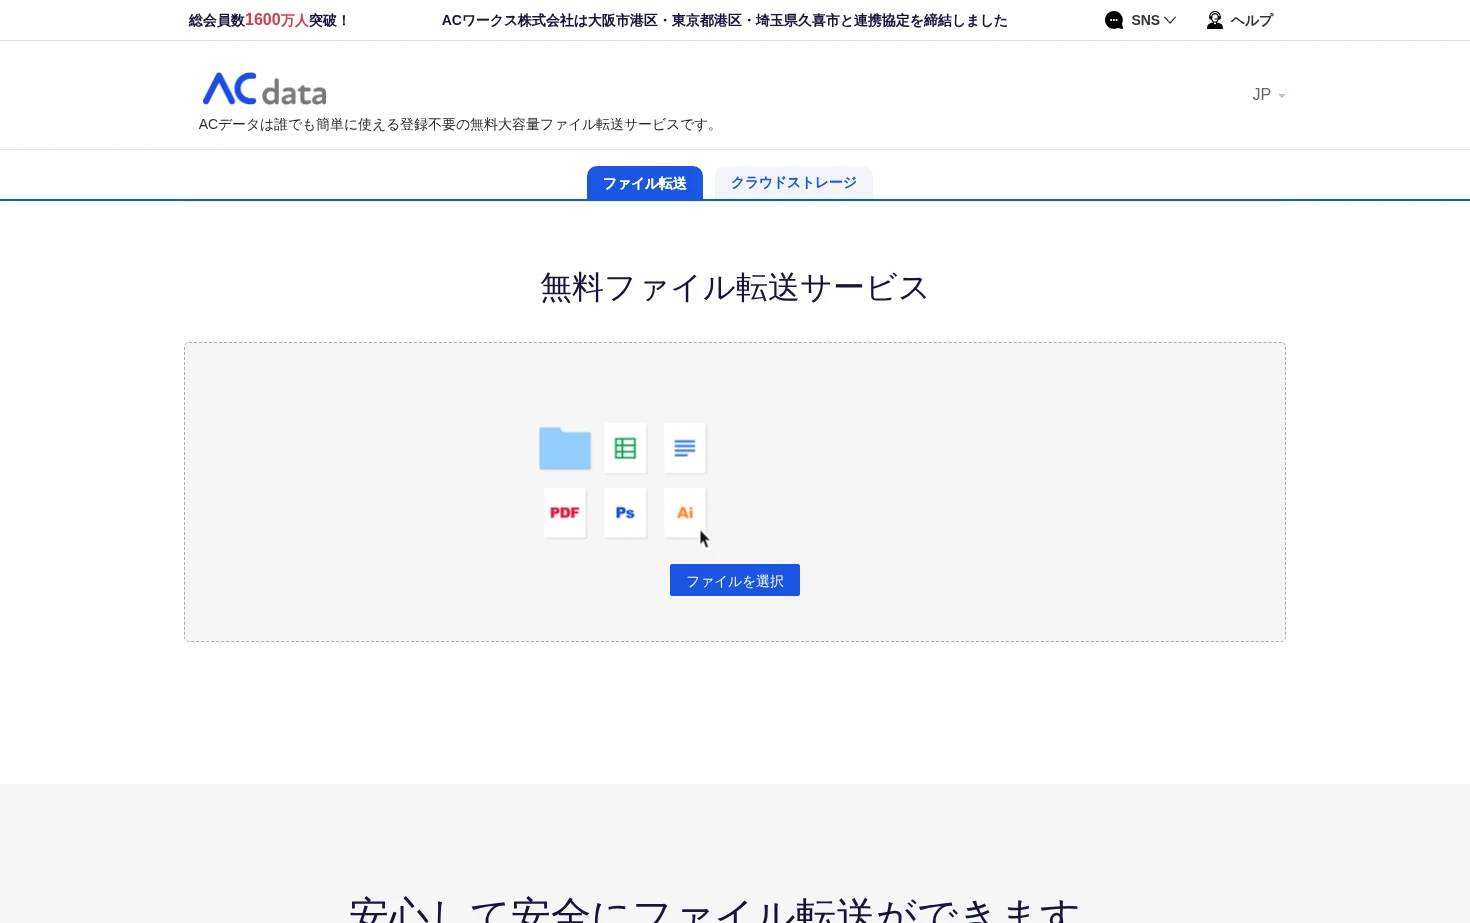Click the 無料ファイル転送サービス heading
The image size is (1470, 923).
coord(734,288)
